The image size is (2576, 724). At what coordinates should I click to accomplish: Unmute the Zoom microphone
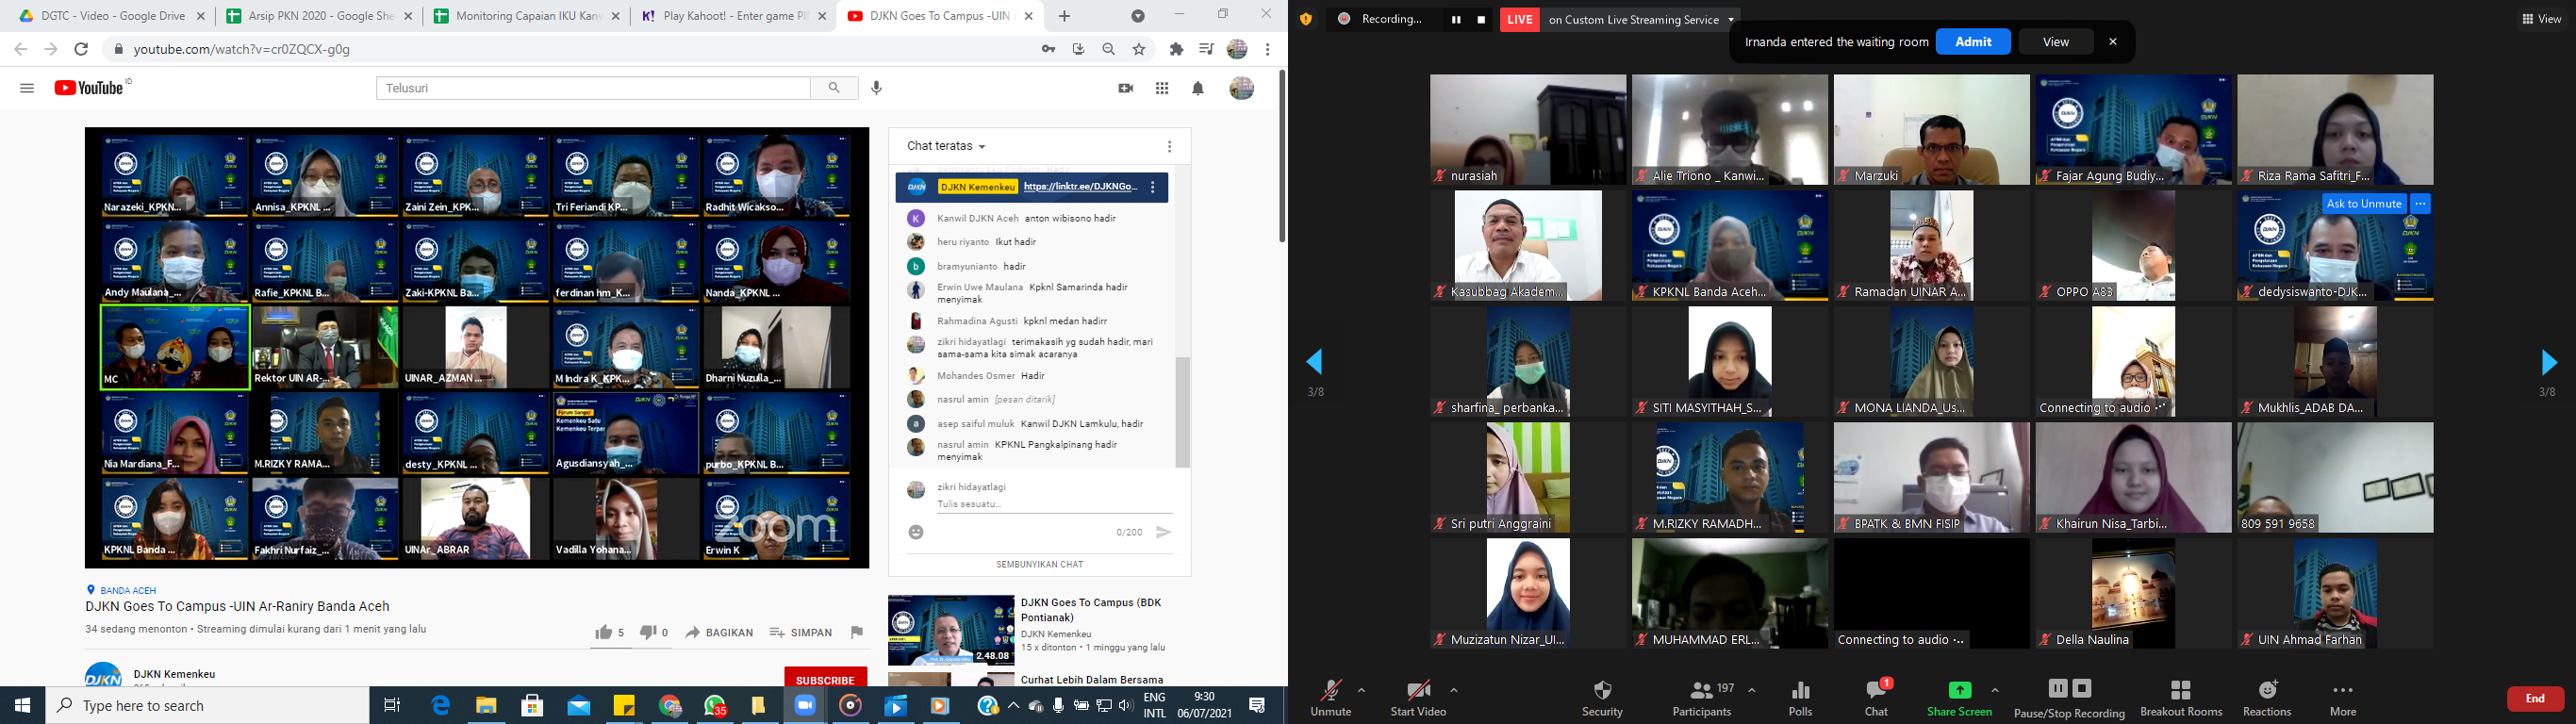1330,692
